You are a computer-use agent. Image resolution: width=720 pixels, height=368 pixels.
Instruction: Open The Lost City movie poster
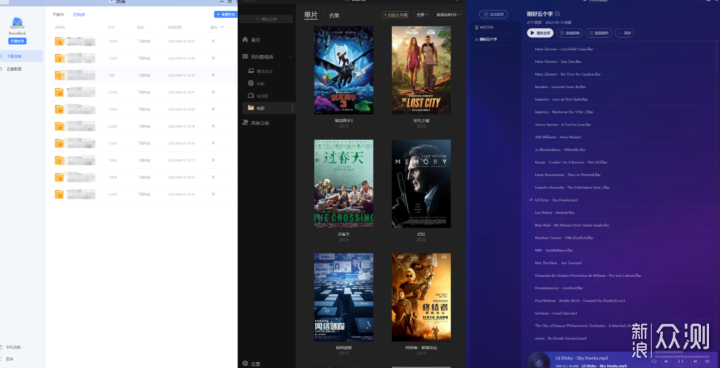(x=421, y=70)
